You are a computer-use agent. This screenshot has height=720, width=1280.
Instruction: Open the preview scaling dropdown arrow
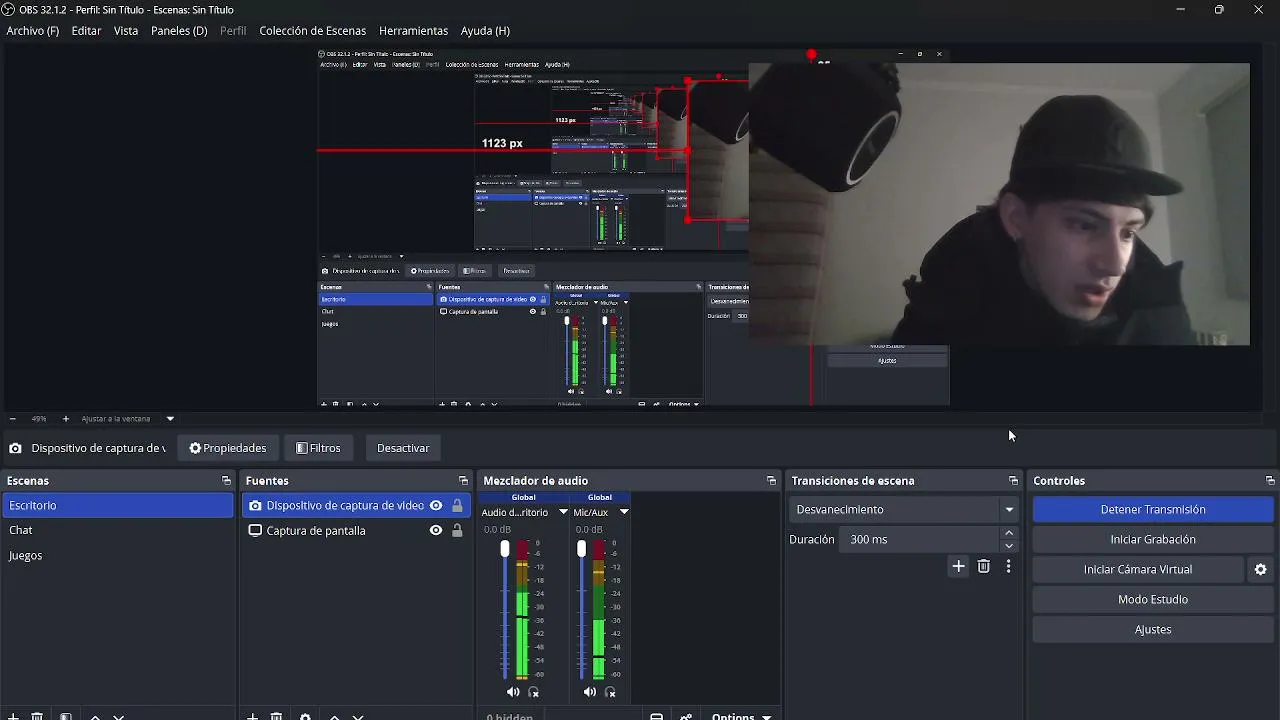point(170,419)
